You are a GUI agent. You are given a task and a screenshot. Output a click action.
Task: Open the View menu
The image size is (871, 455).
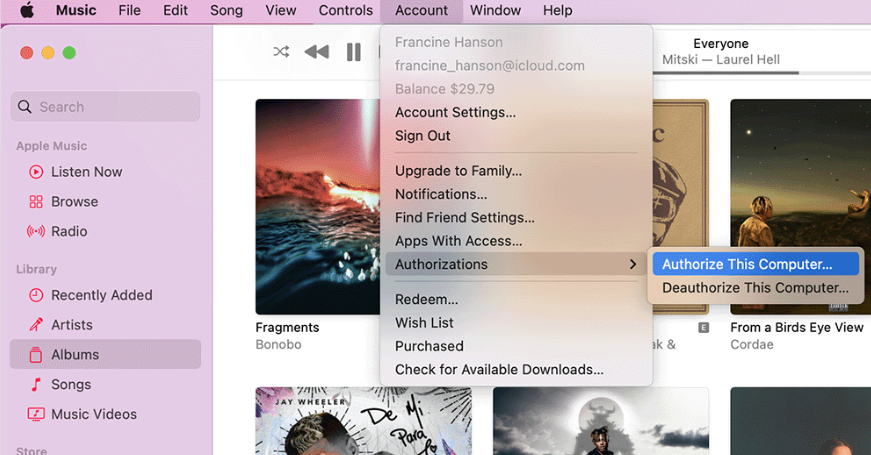pos(281,10)
